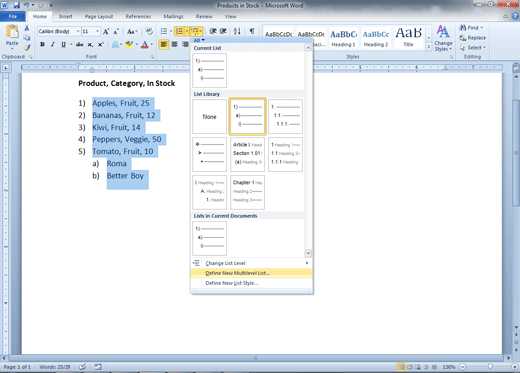Screen dimensions: 520x373
Task: Select the symbol bullet multilevel list thumbnail
Action: point(209,154)
